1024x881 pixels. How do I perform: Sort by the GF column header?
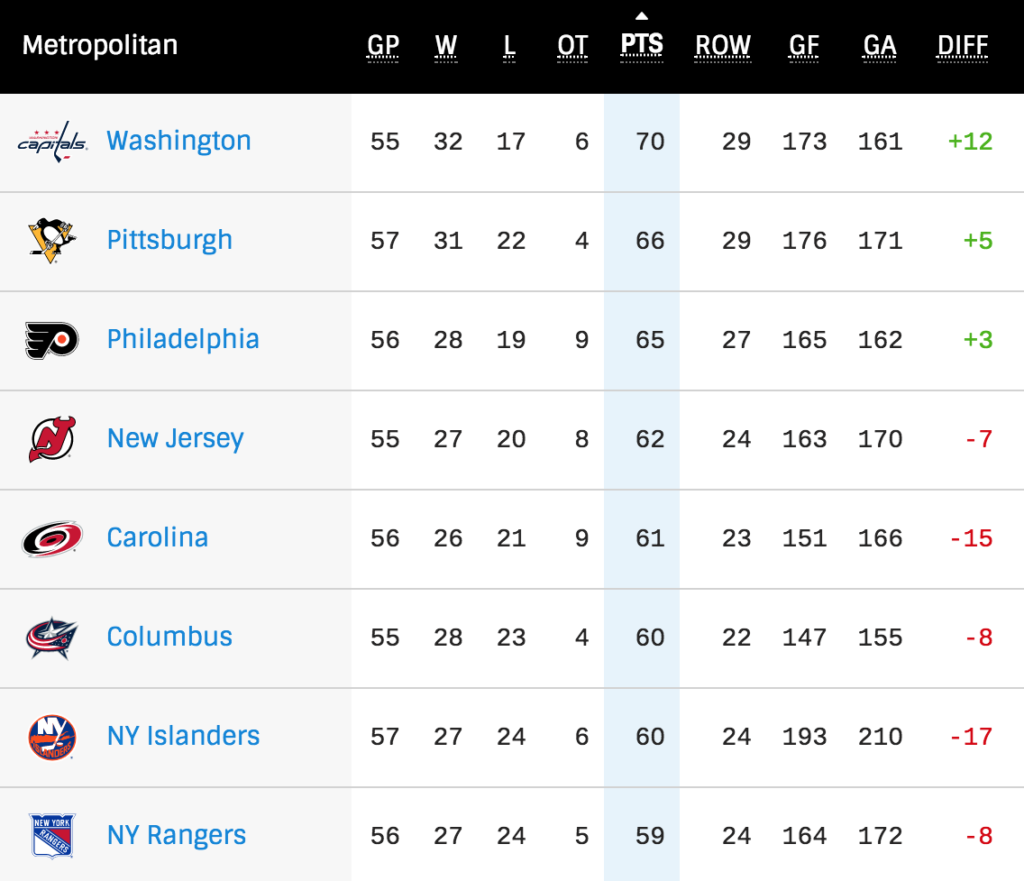(804, 46)
